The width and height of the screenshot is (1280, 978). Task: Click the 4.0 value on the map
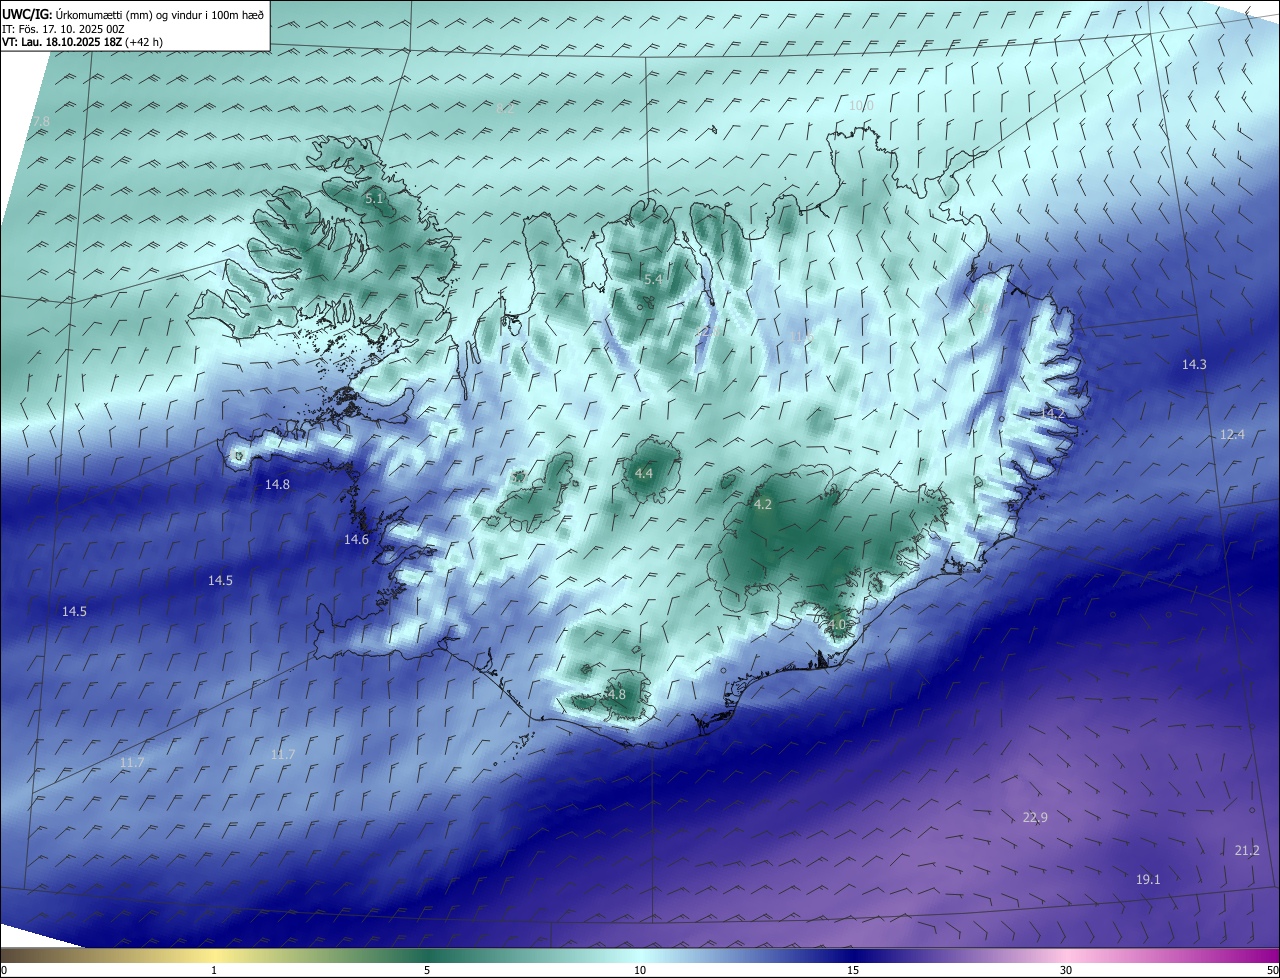836,624
